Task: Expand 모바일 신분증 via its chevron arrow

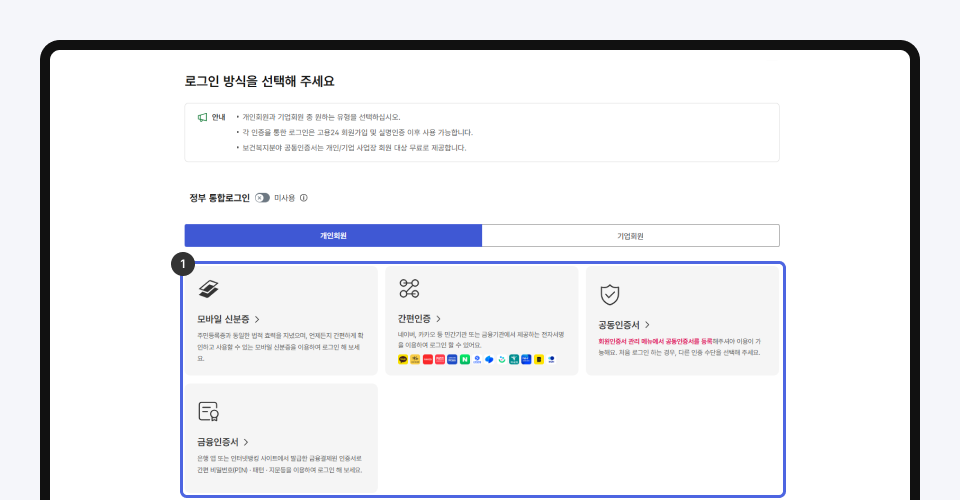Action: point(257,320)
